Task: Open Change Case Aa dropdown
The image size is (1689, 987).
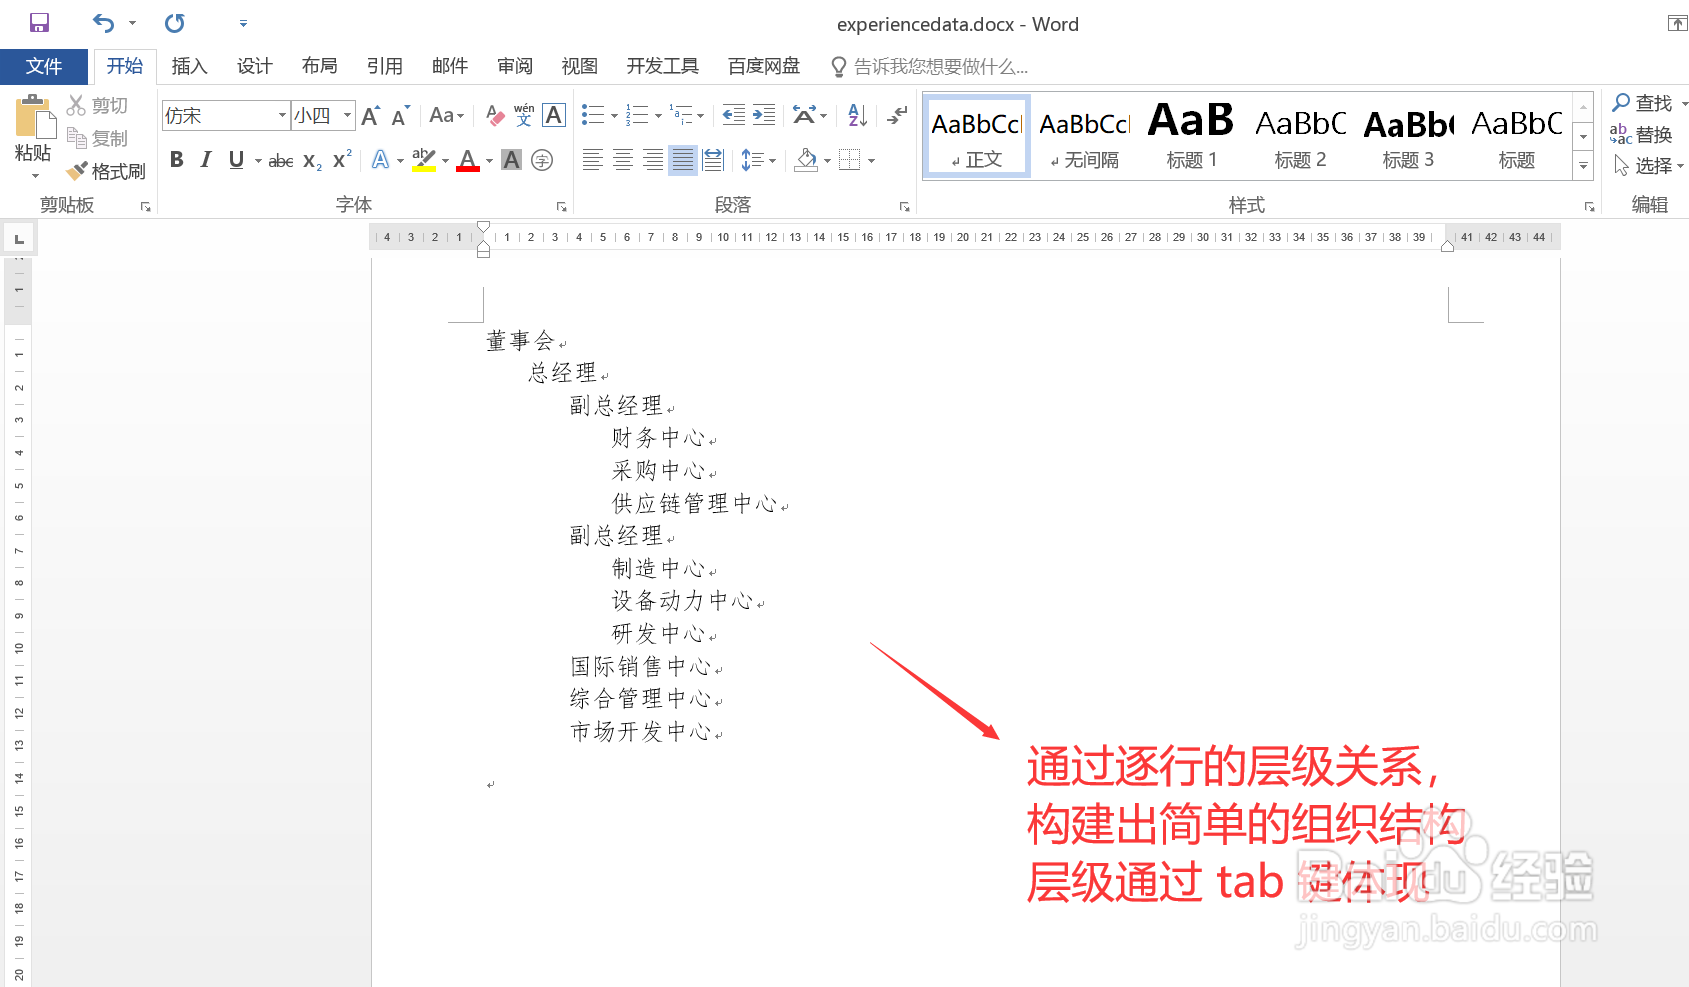Action: (446, 116)
